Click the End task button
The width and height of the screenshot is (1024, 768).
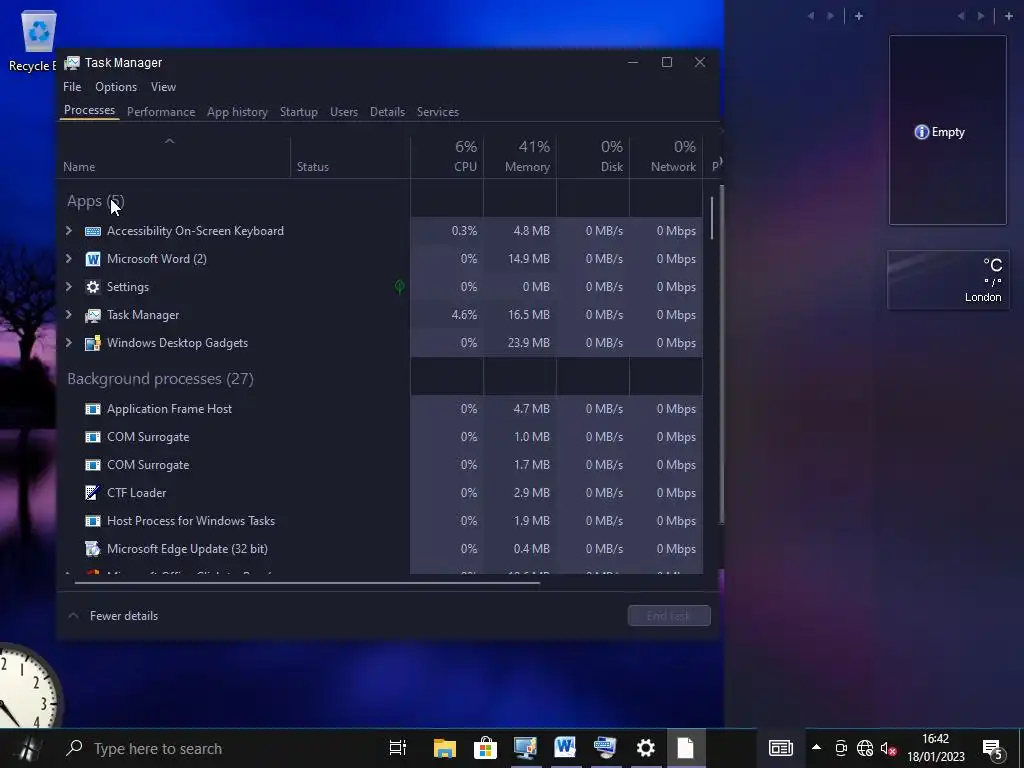[x=669, y=616]
